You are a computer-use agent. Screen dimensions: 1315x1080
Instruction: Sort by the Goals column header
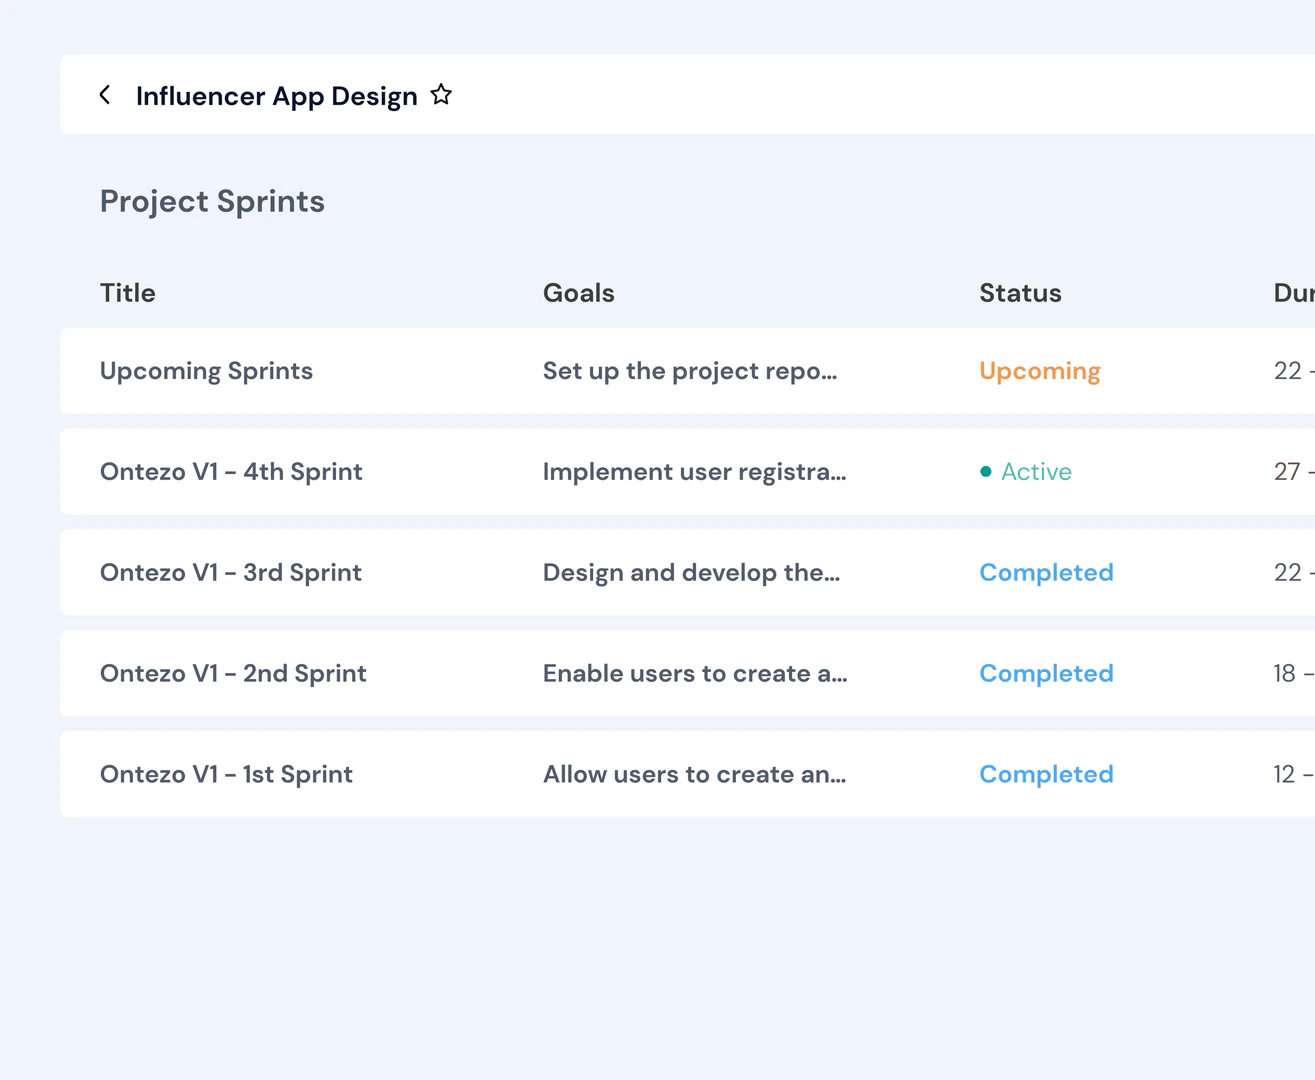578,292
